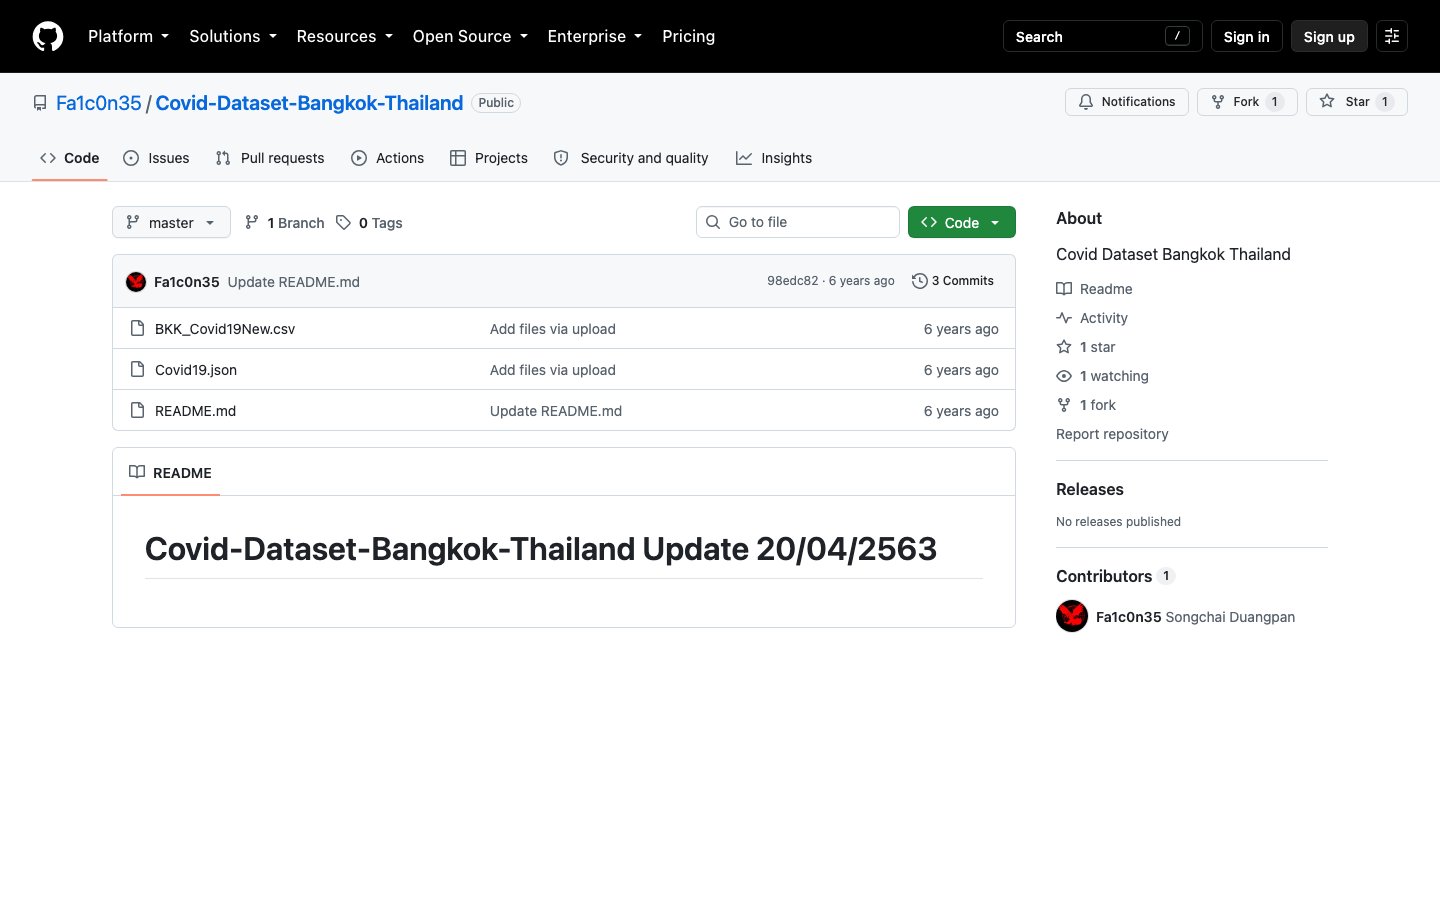Image resolution: width=1440 pixels, height=900 pixels.
Task: Open the Fa1c0n35 owner profile link
Action: (x=99, y=103)
